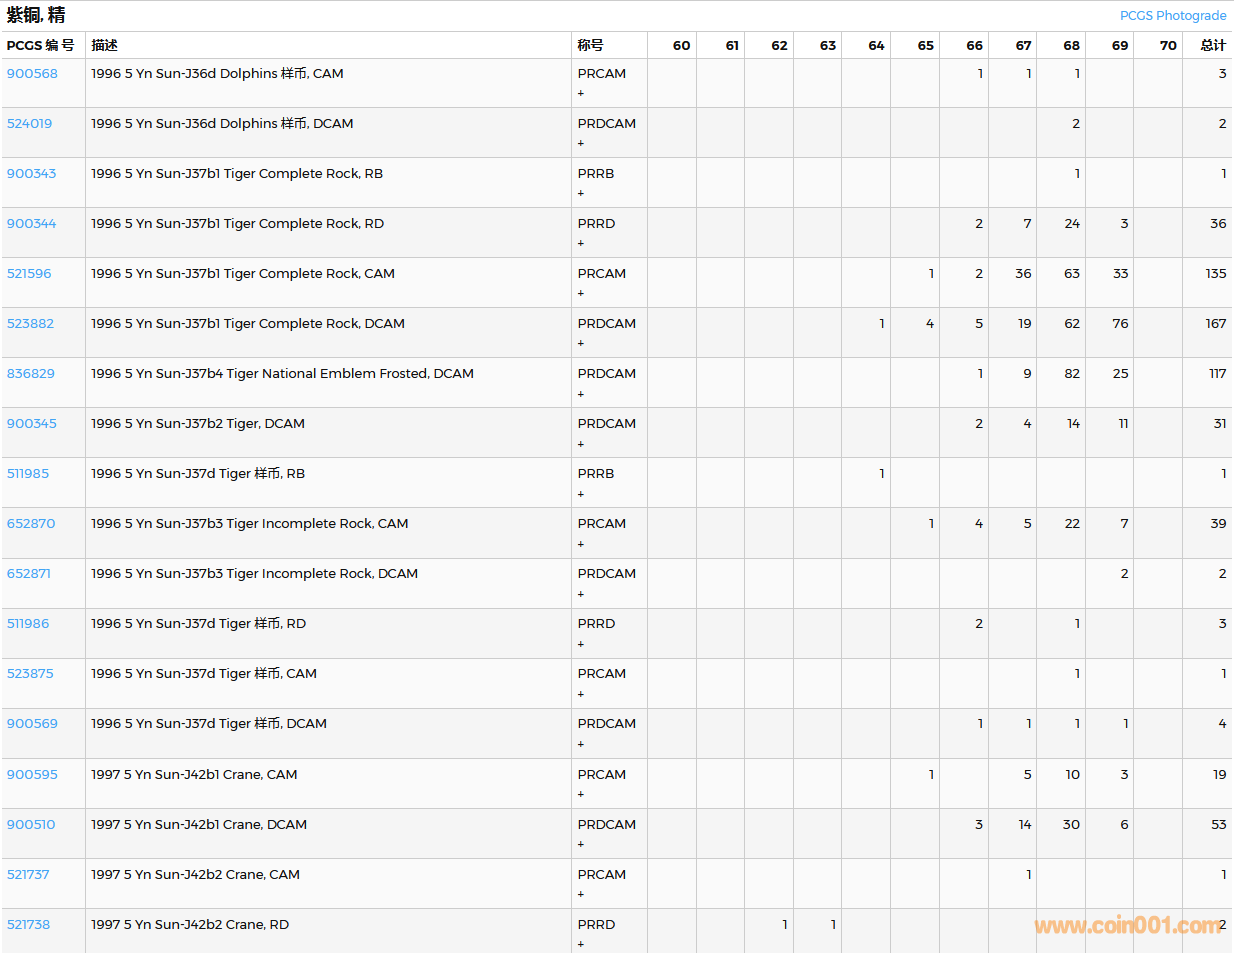Select PCGS number 836829 link
Viewport: 1234px width, 953px height.
point(31,374)
